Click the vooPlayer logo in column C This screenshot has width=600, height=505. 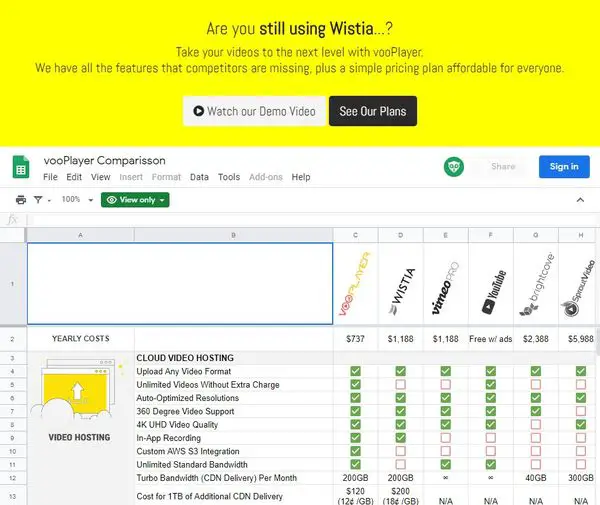pyautogui.click(x=355, y=283)
